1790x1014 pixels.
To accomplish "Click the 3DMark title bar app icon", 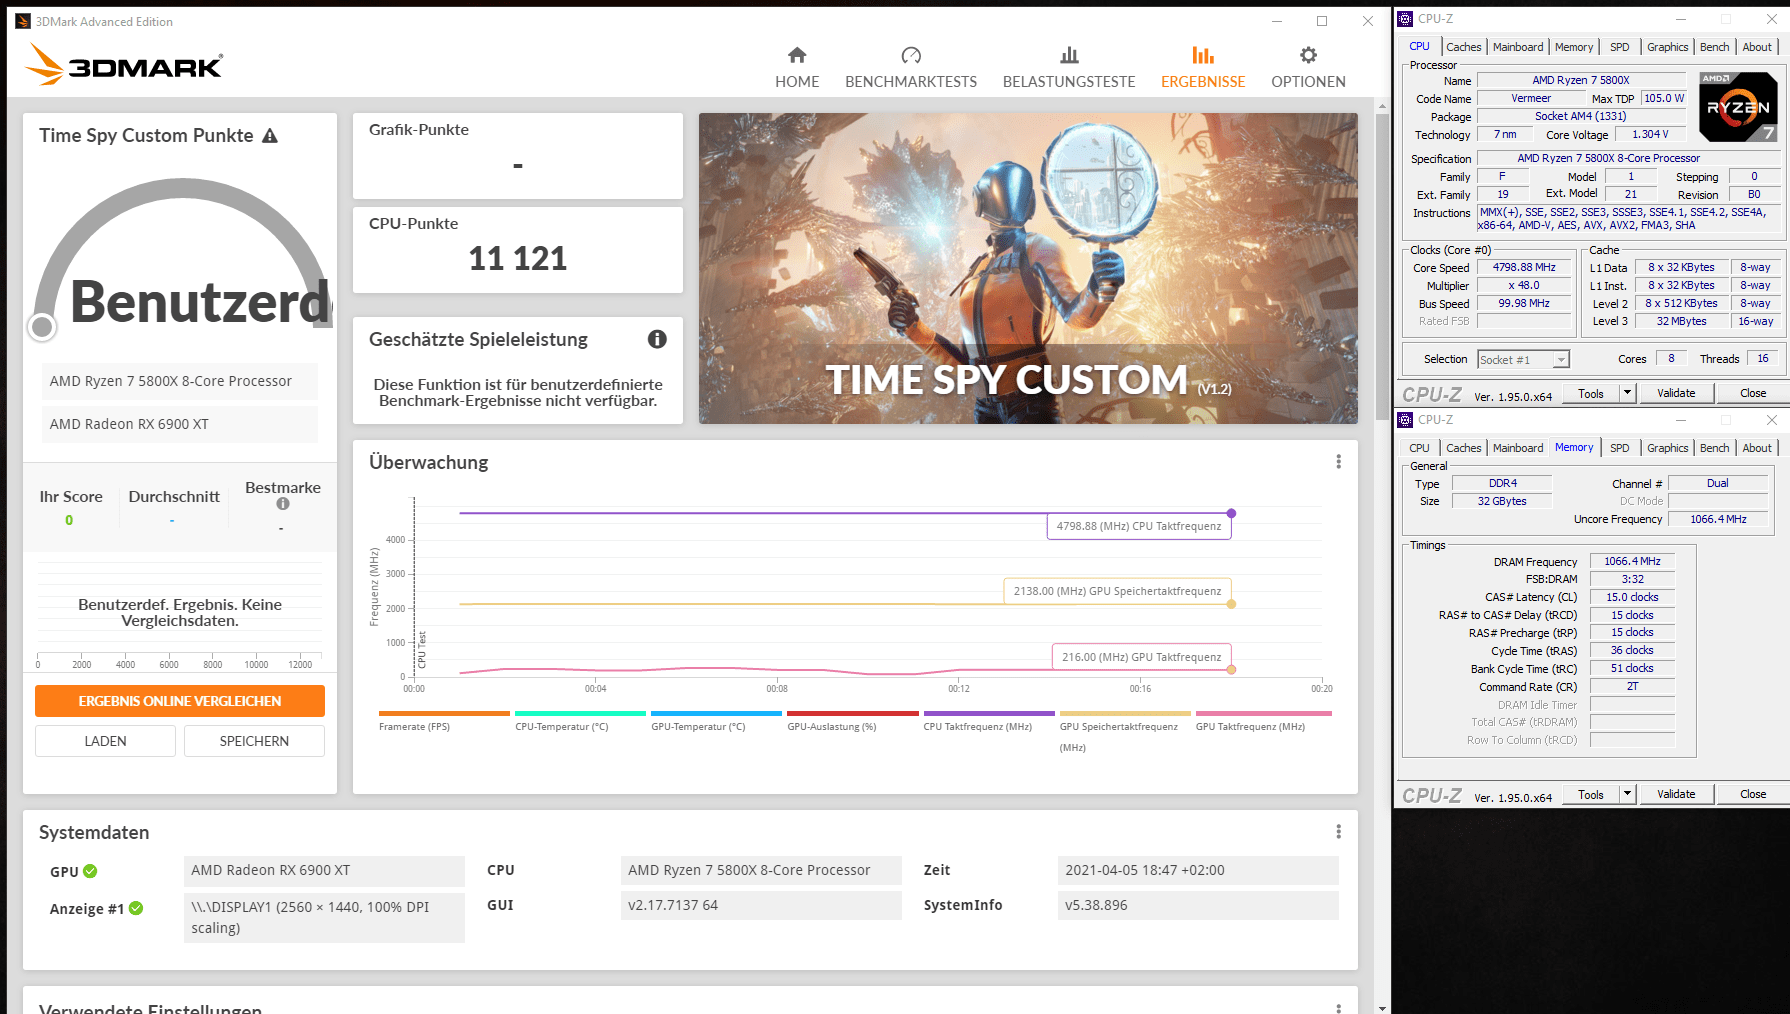I will (23, 21).
